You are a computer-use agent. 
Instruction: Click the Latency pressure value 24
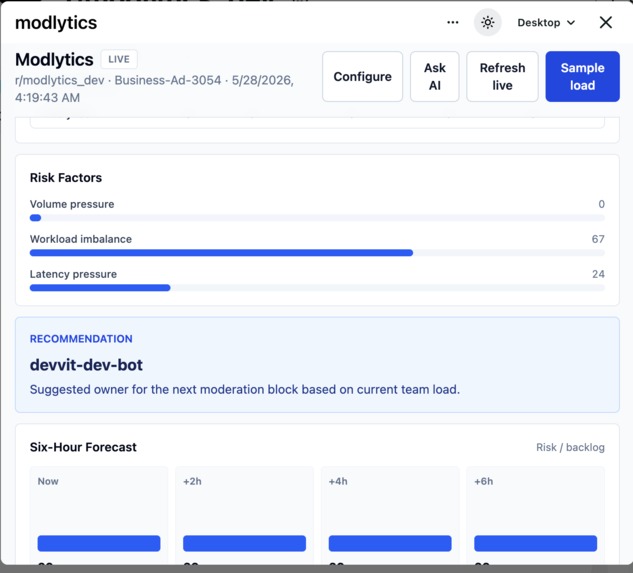pyautogui.click(x=598, y=274)
